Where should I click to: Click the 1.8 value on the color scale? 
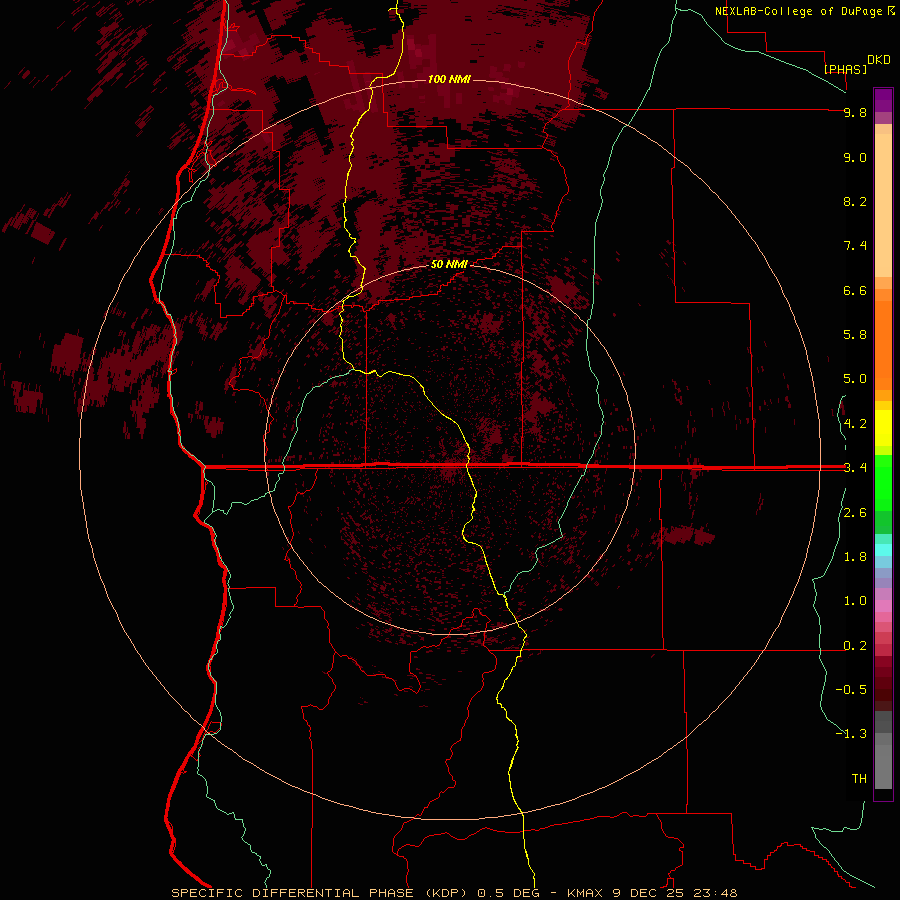point(855,557)
